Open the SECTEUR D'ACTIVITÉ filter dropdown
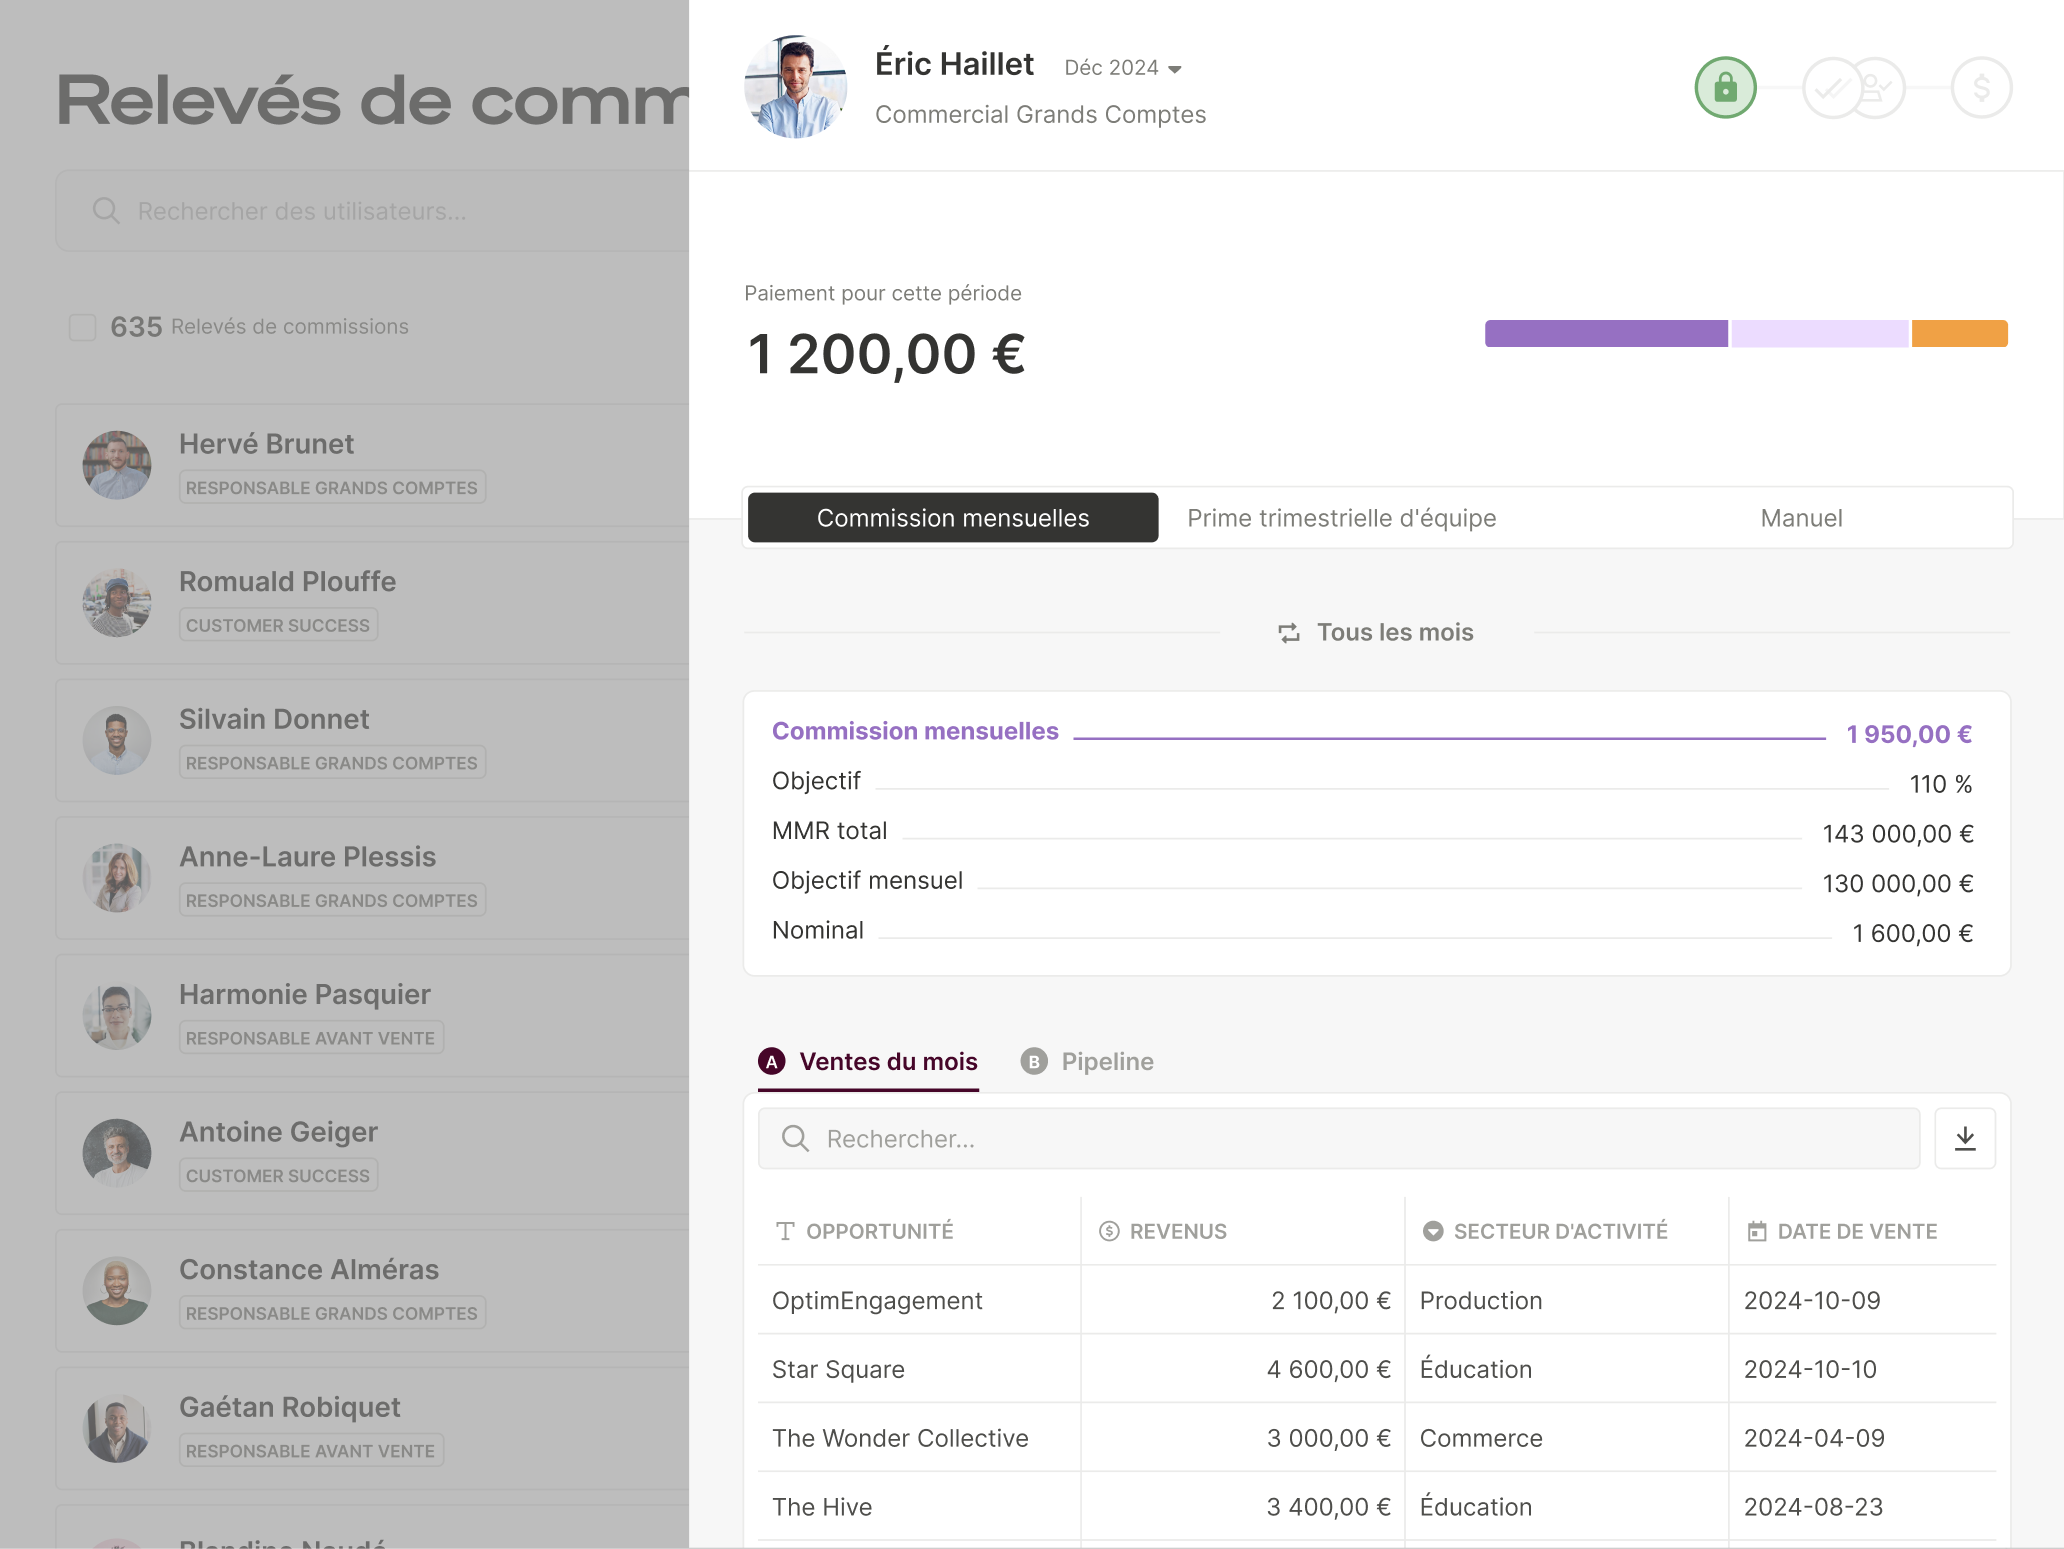Screen dimensions: 2064x1549 1433,1231
